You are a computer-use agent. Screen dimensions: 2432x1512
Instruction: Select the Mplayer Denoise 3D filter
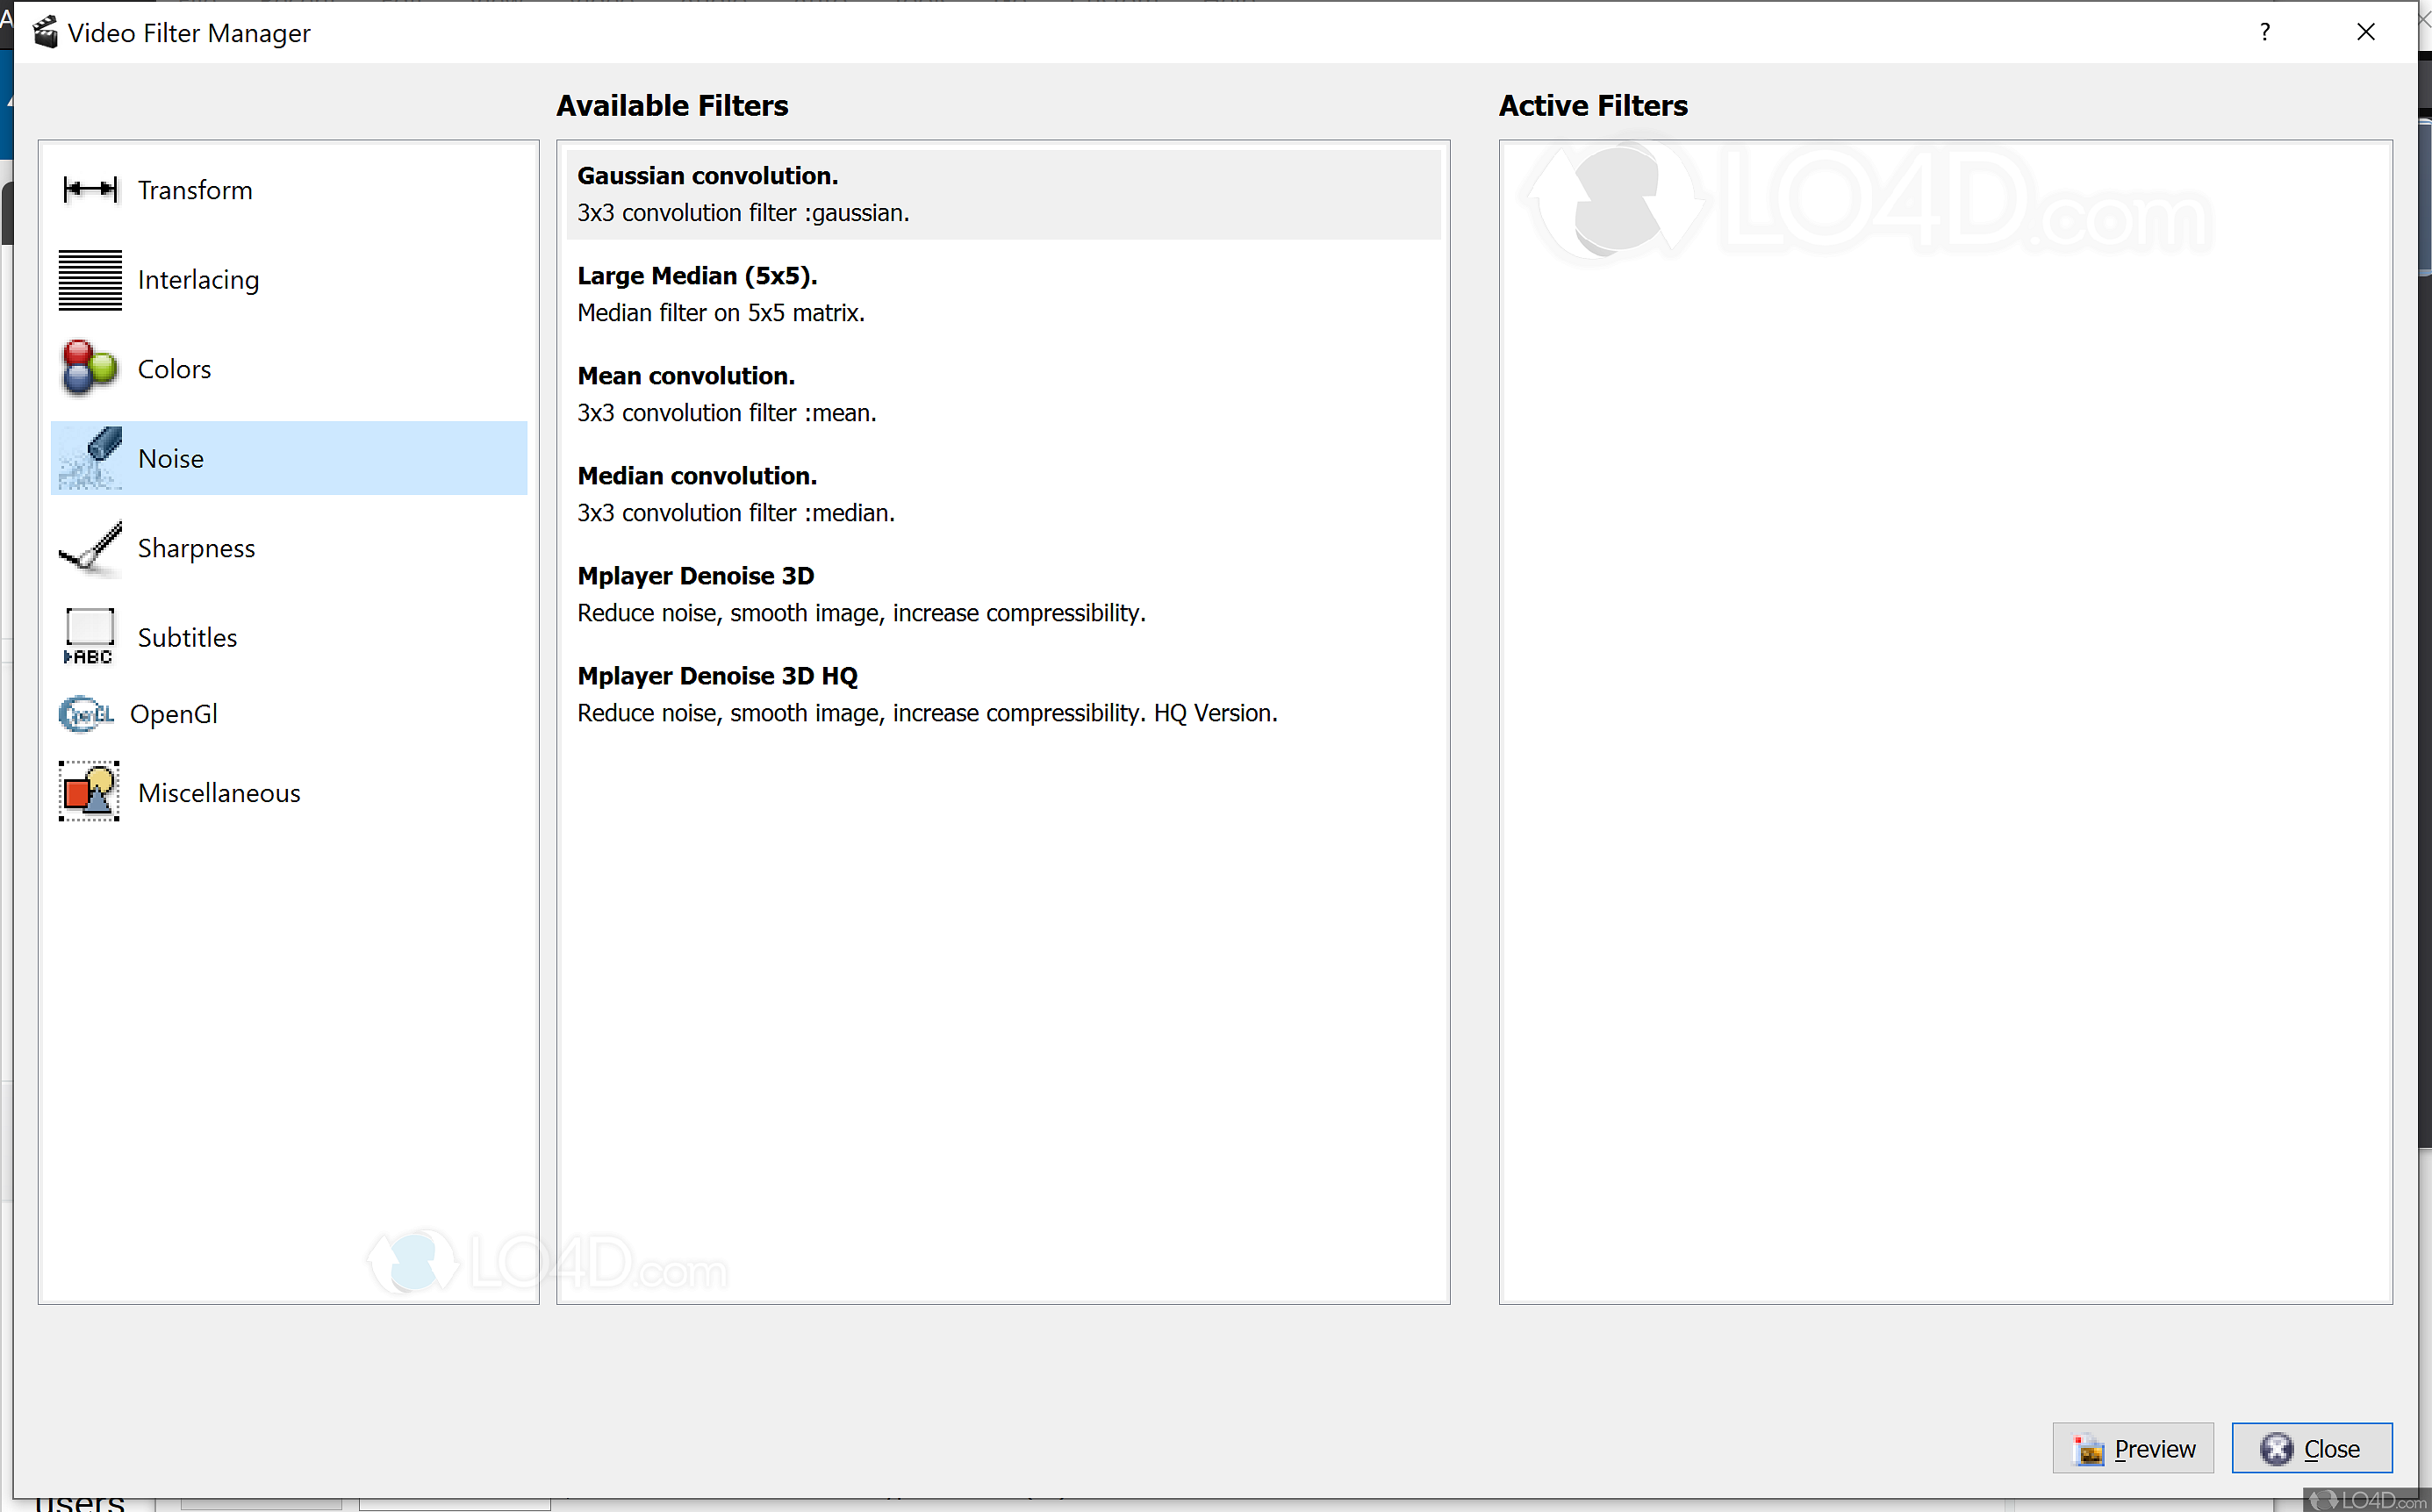[x=697, y=575]
